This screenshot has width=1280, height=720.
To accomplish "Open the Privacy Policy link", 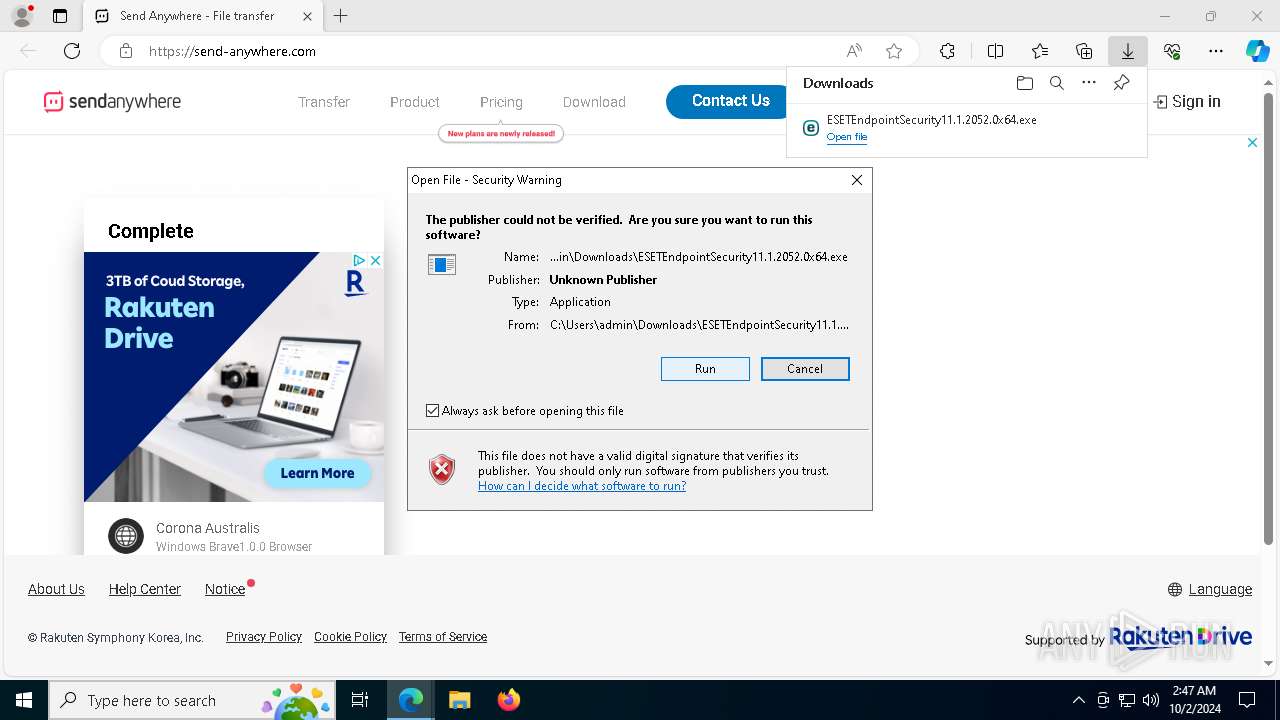I will [x=264, y=637].
